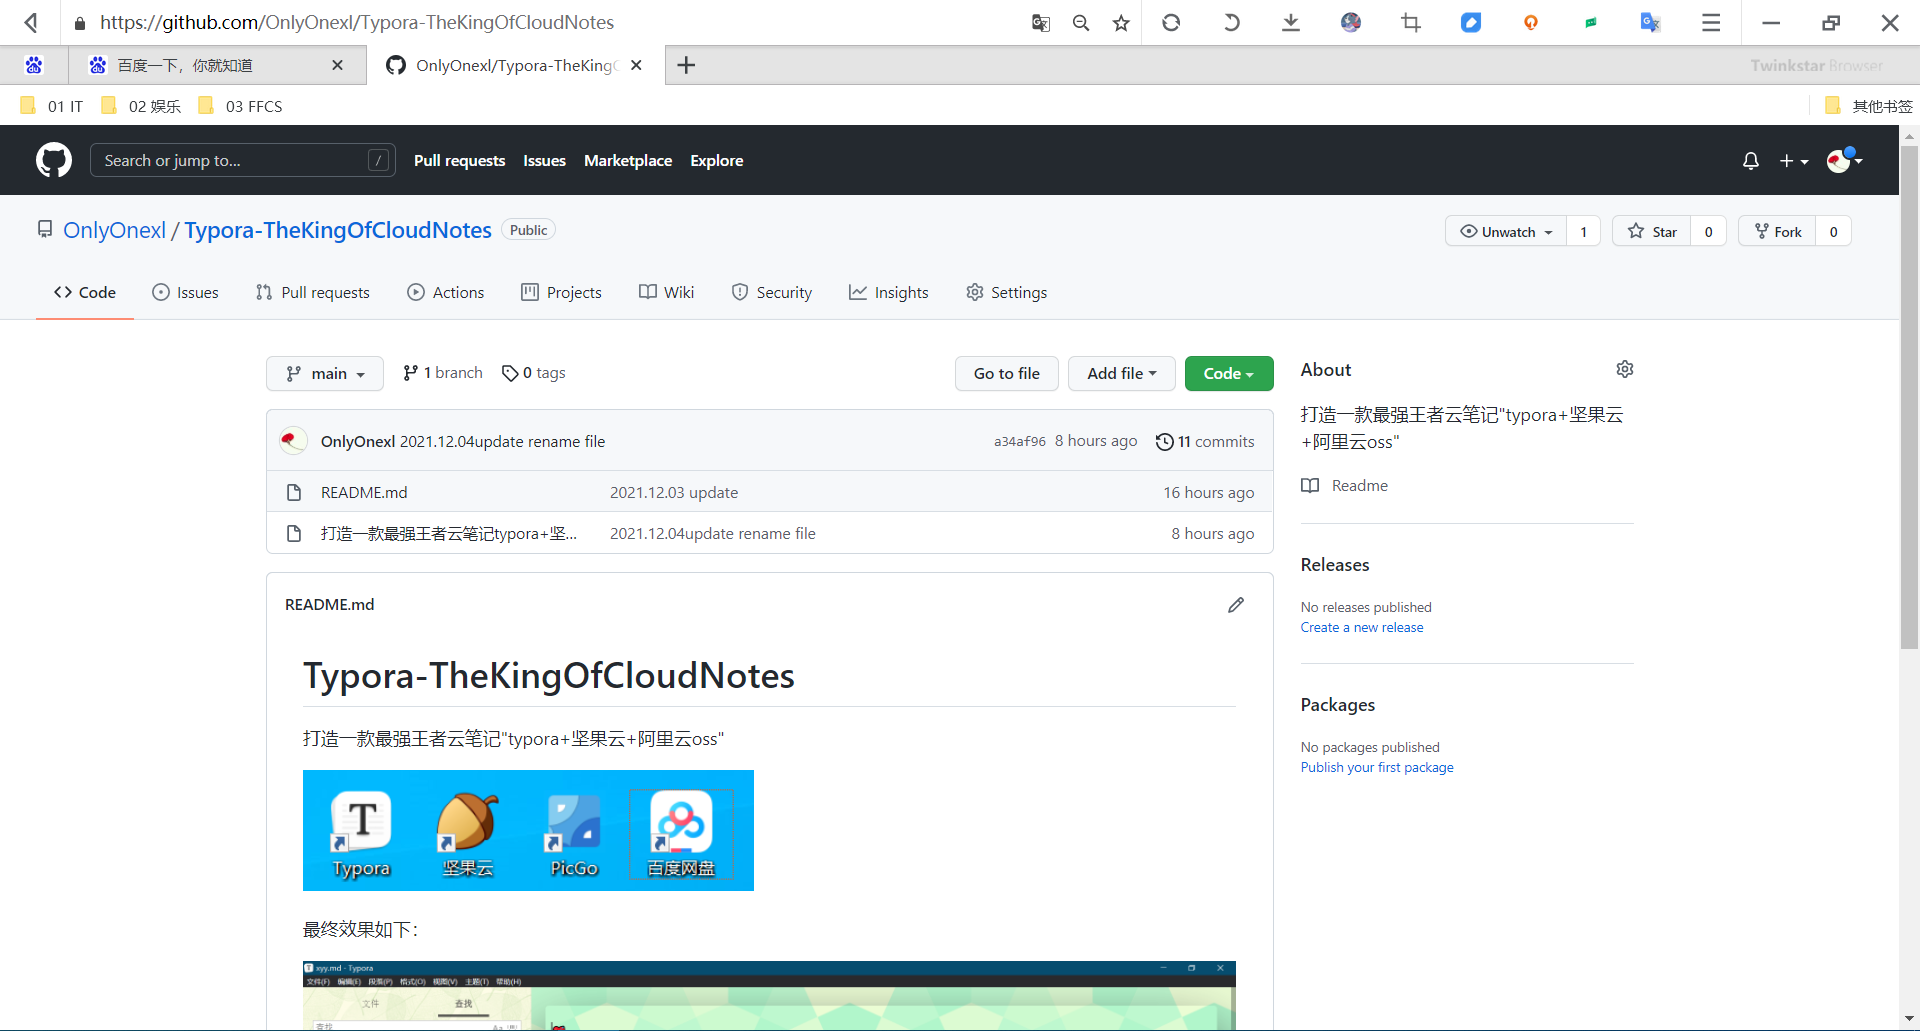Click the zoom magnifier icon in address bar
This screenshot has height=1031, width=1920.
tap(1081, 22)
